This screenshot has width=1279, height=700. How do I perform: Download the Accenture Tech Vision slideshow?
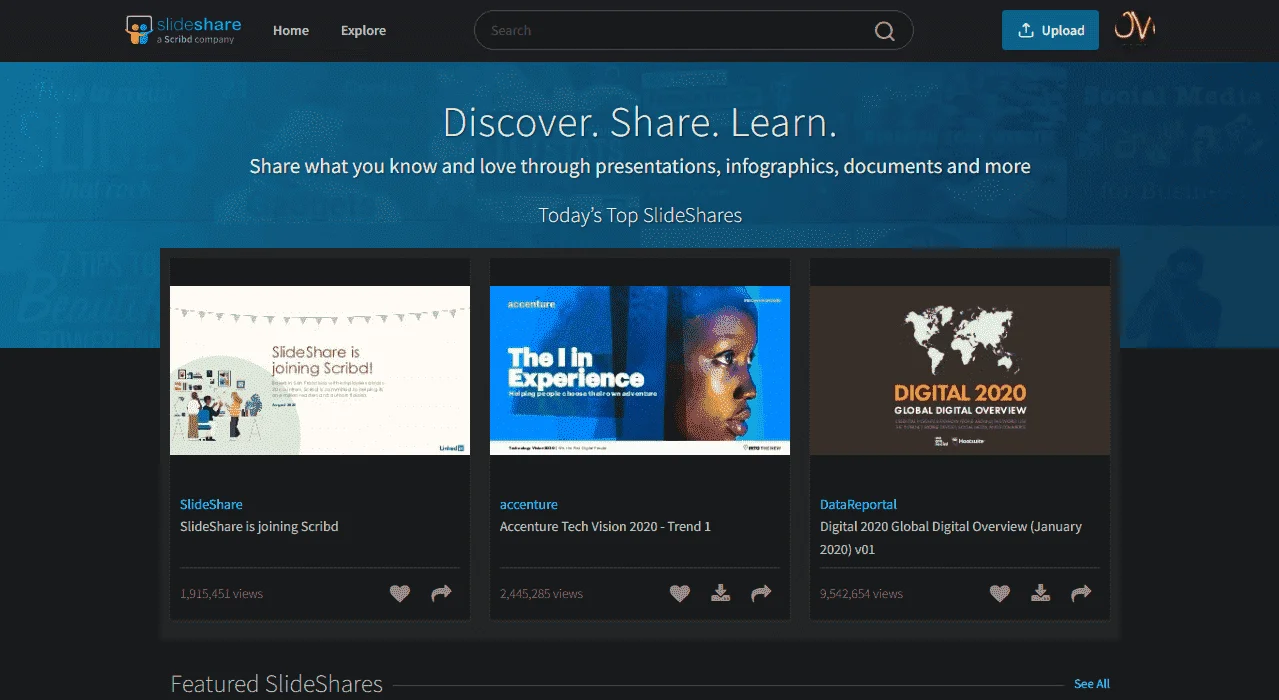721,593
